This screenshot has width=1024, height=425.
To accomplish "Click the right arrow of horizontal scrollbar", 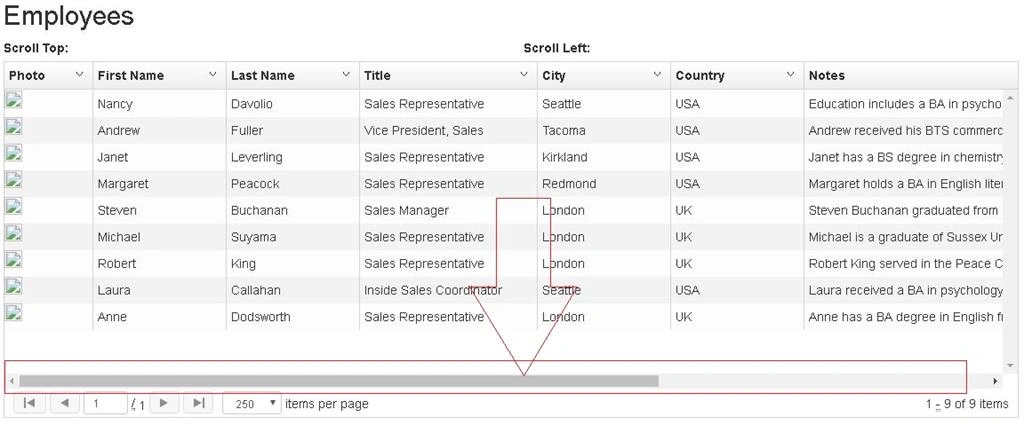I will click(995, 381).
